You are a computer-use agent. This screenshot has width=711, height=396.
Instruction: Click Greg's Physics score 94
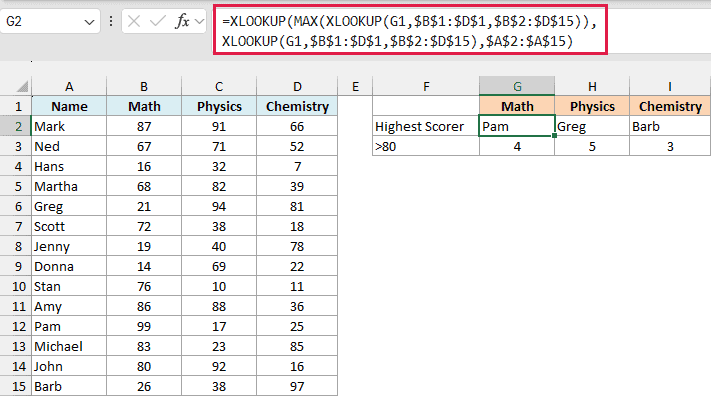(x=219, y=206)
